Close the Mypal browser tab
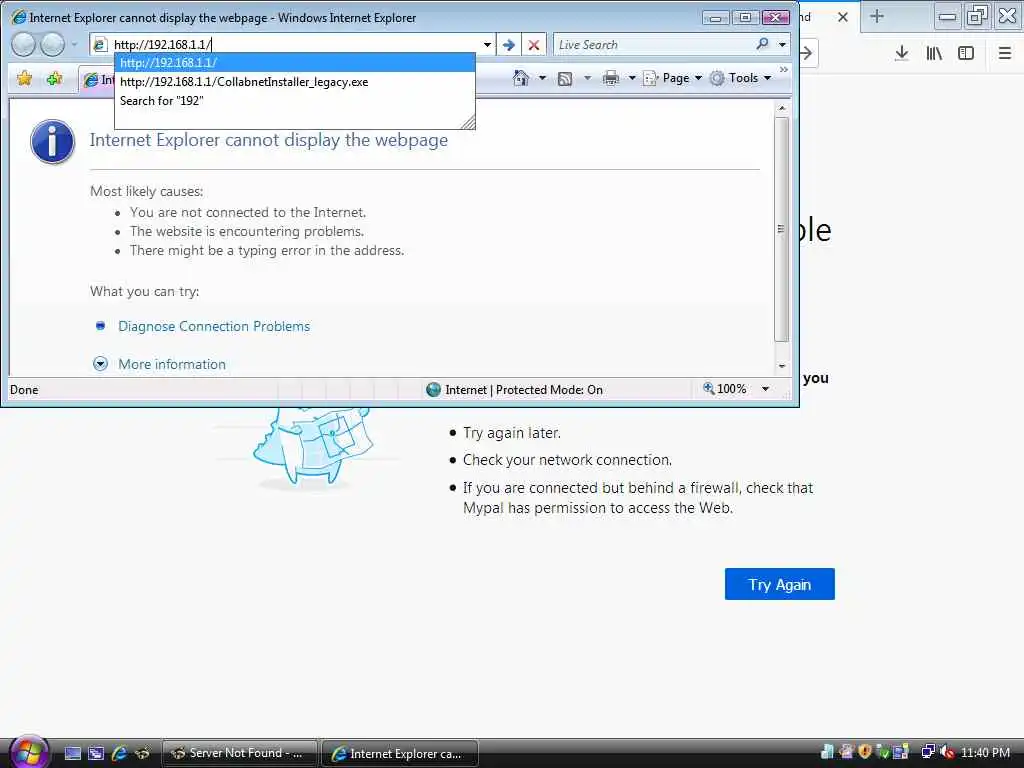 [x=842, y=17]
